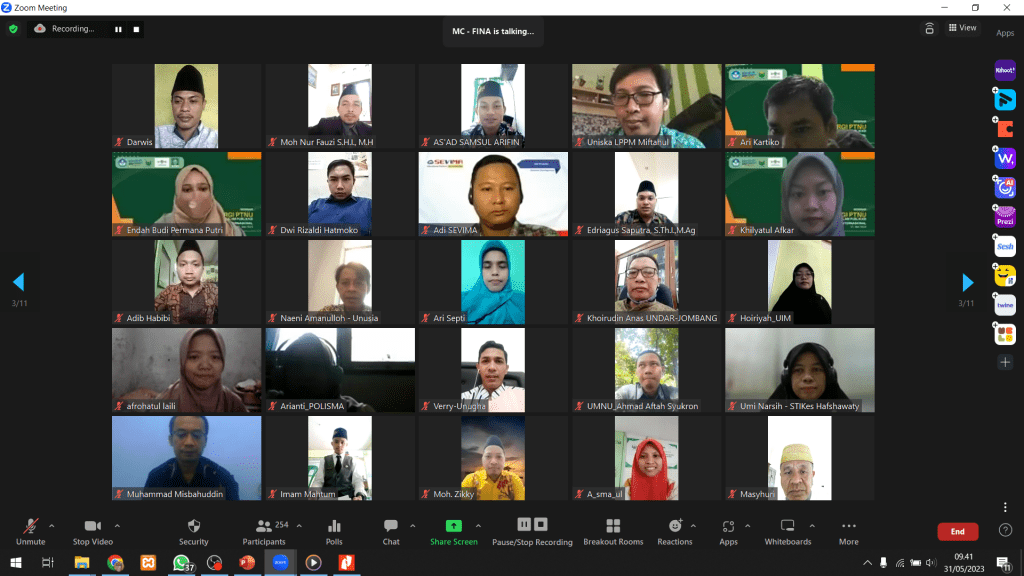The width and height of the screenshot is (1024, 576).
Task: Click the red End button
Action: (957, 532)
